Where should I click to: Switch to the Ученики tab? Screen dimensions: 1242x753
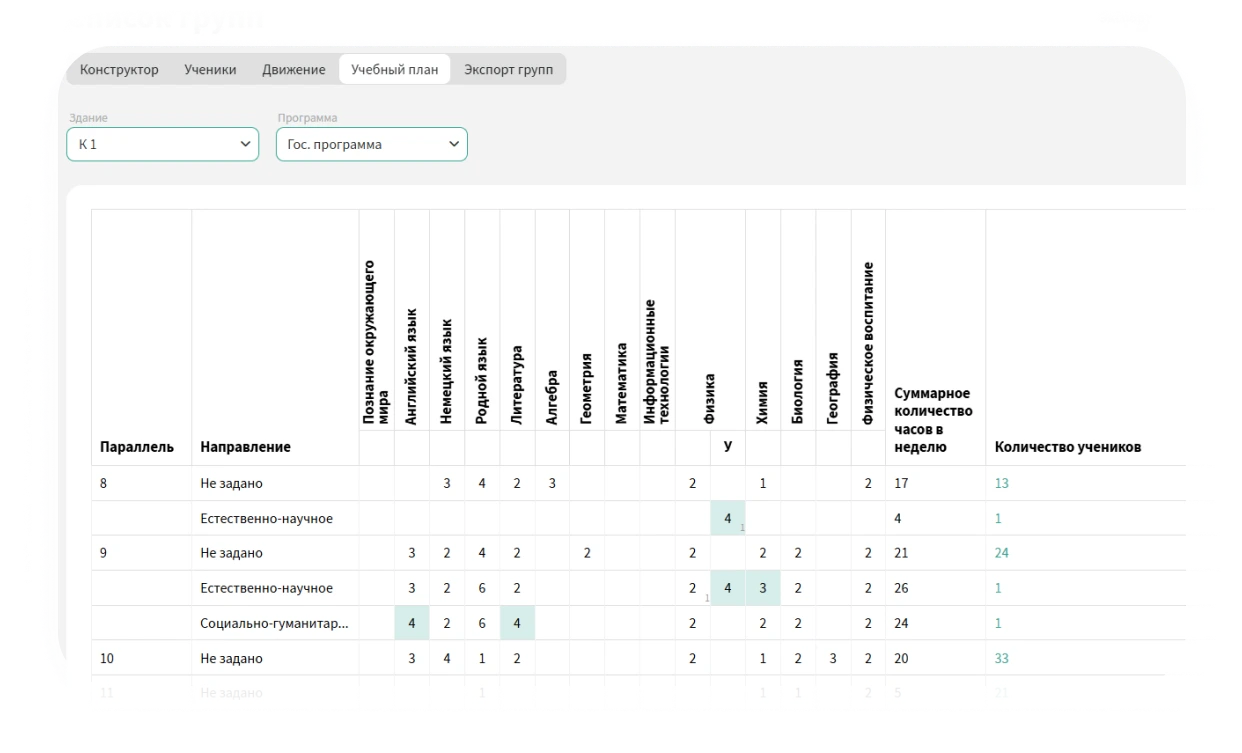[x=210, y=70]
